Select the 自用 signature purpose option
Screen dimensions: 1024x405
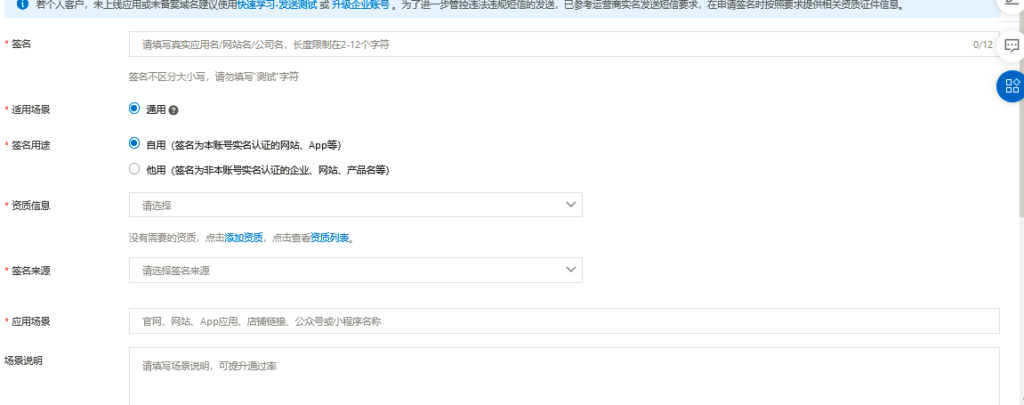click(x=135, y=144)
